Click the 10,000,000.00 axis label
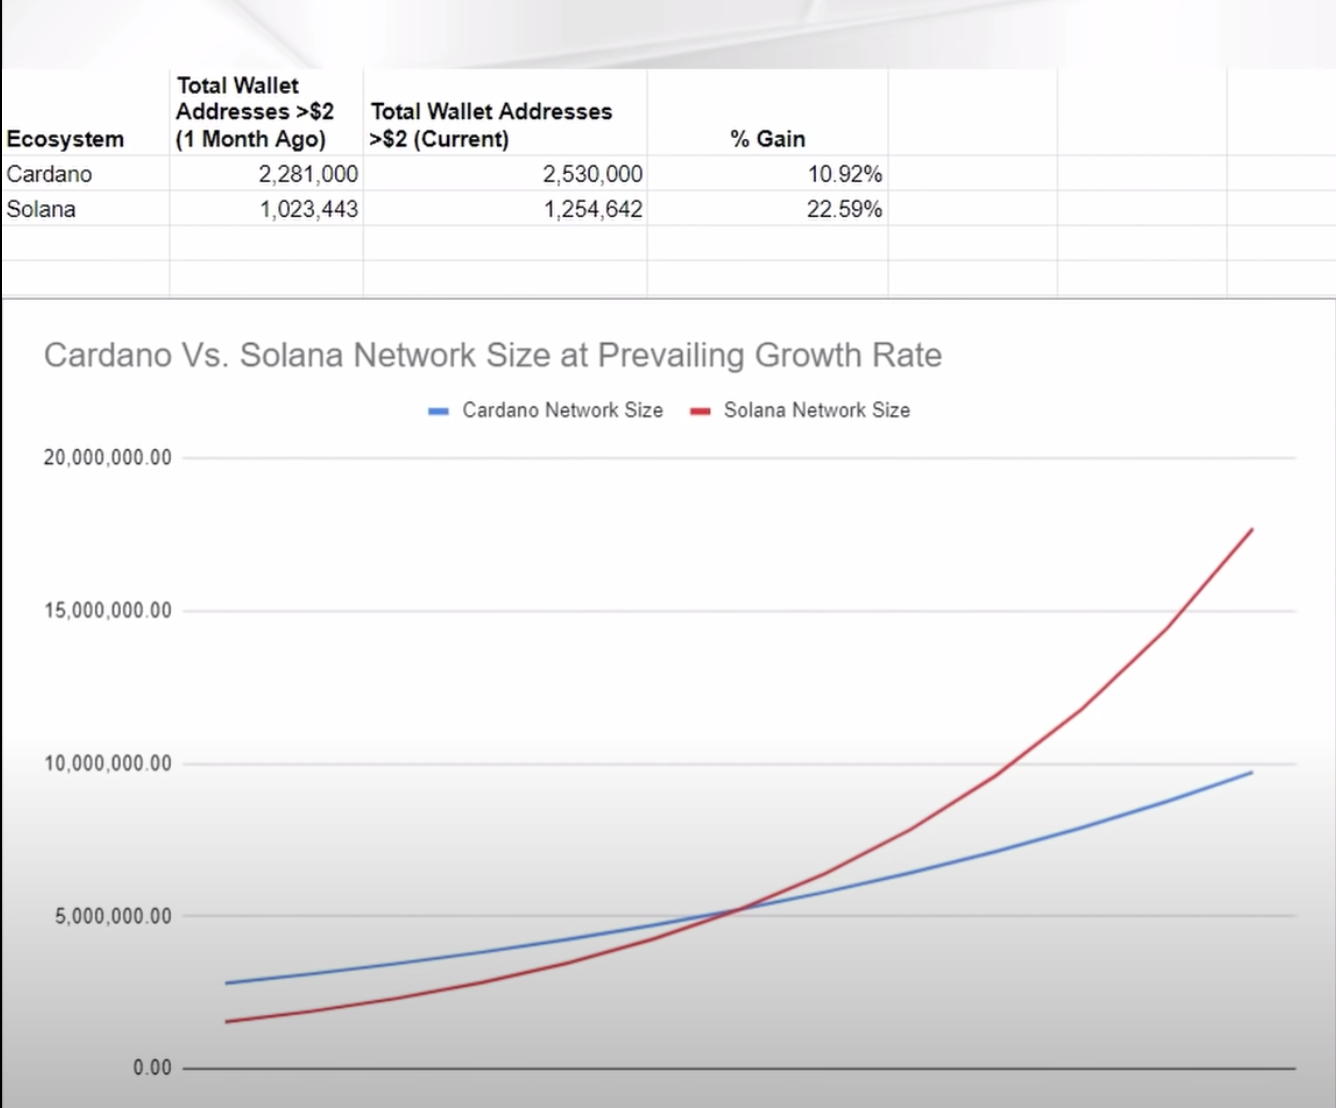The height and width of the screenshot is (1108, 1336). pyautogui.click(x=107, y=763)
